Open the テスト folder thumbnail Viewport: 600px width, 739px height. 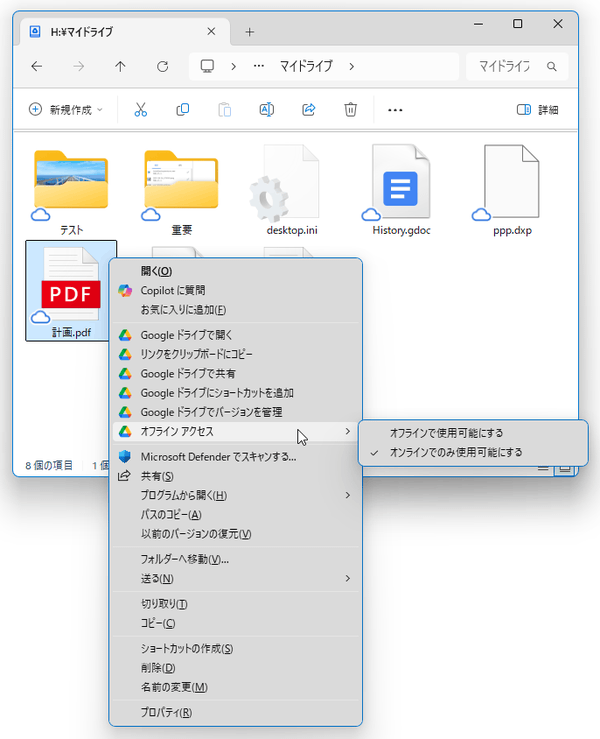click(71, 185)
